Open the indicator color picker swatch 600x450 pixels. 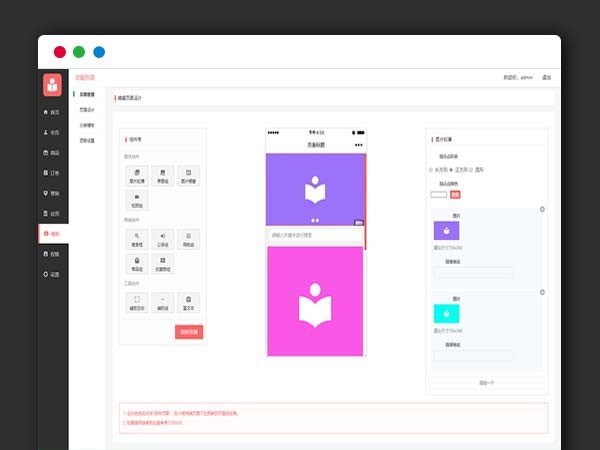(x=439, y=194)
